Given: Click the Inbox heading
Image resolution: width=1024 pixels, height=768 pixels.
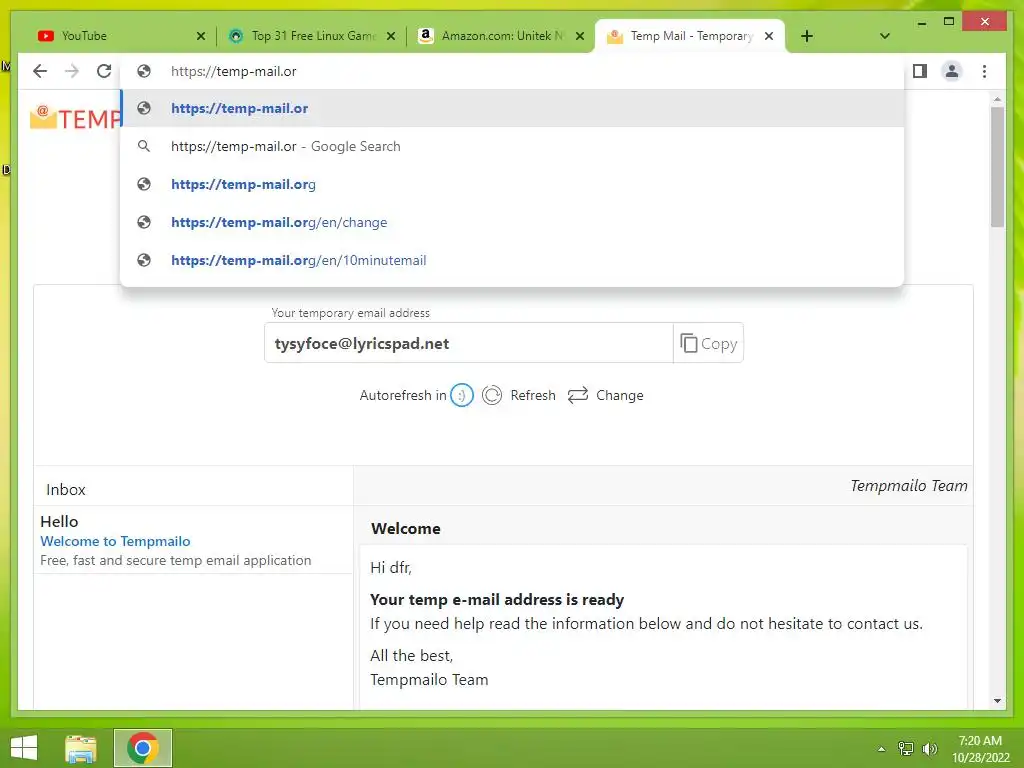Looking at the screenshot, I should click(65, 489).
